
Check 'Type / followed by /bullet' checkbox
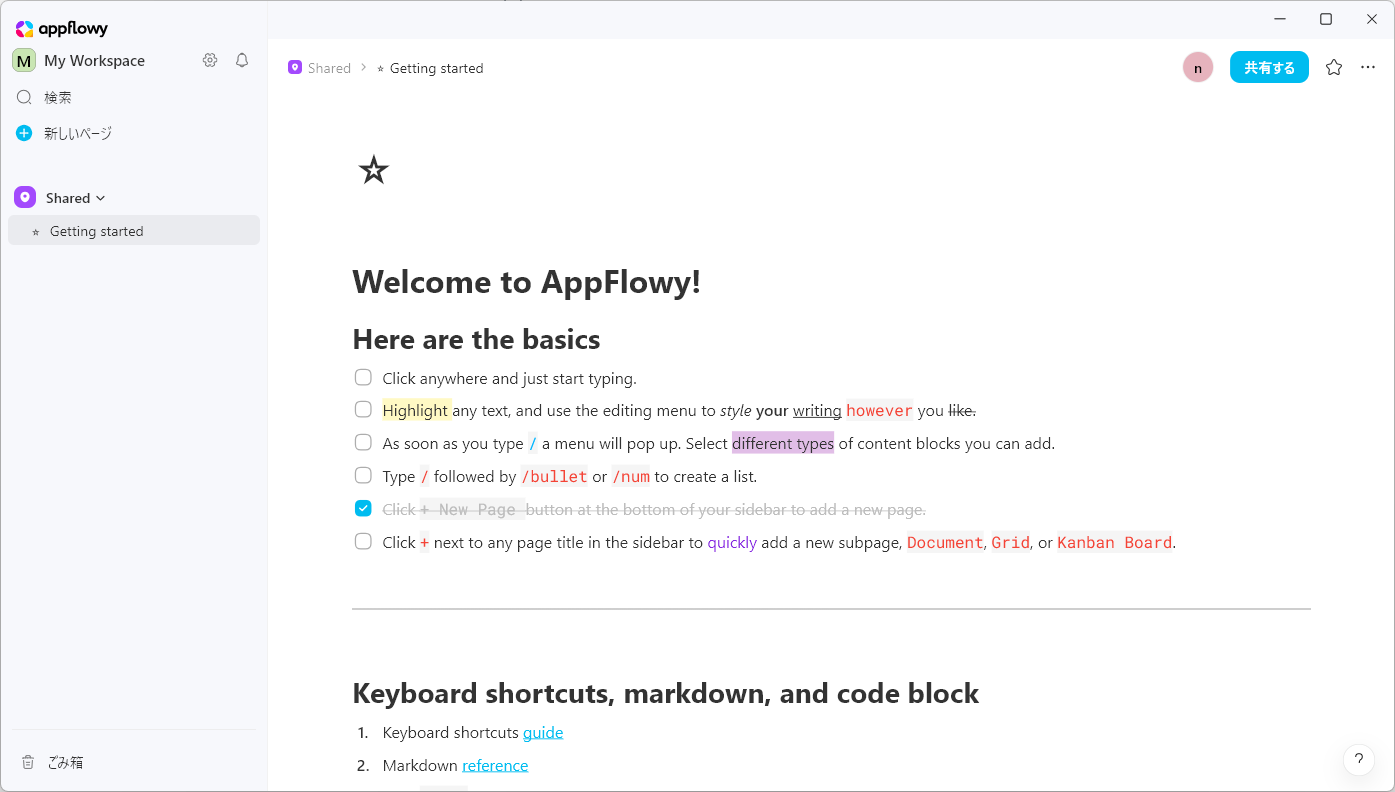coord(363,475)
